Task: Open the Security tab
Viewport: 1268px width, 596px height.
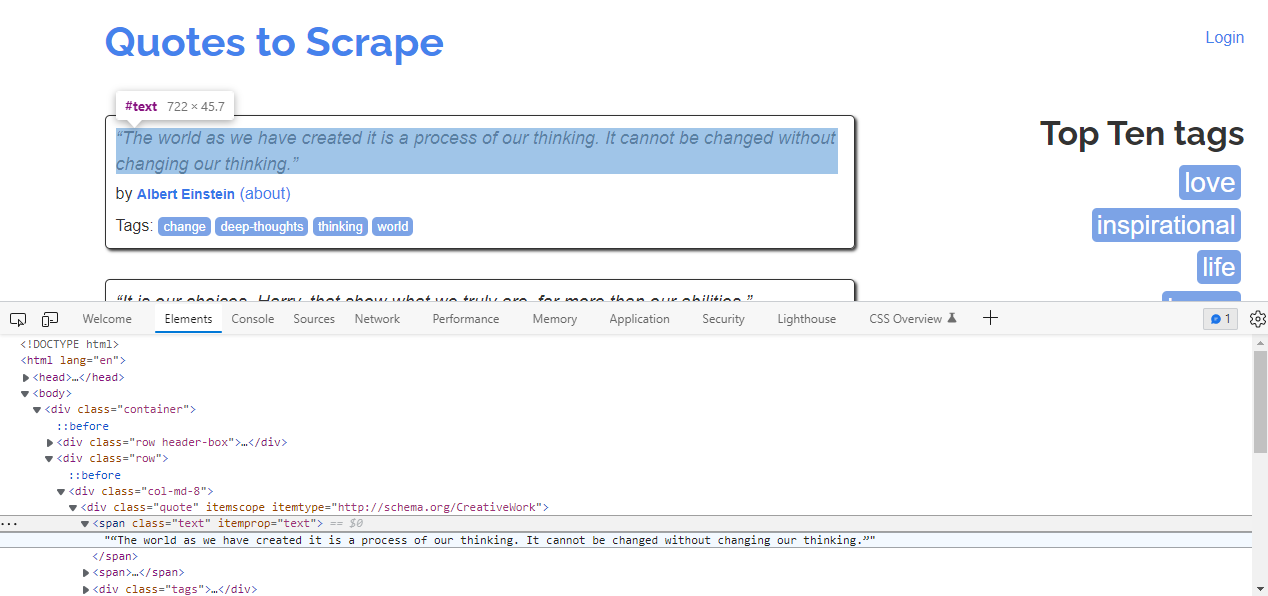Action: [x=723, y=319]
